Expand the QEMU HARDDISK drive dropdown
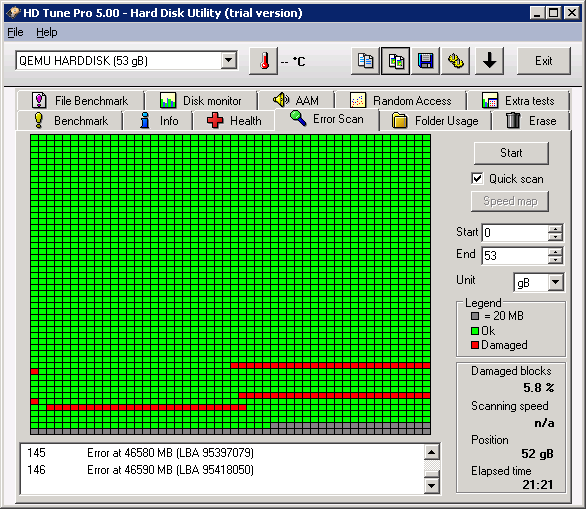The image size is (586, 509). click(228, 60)
